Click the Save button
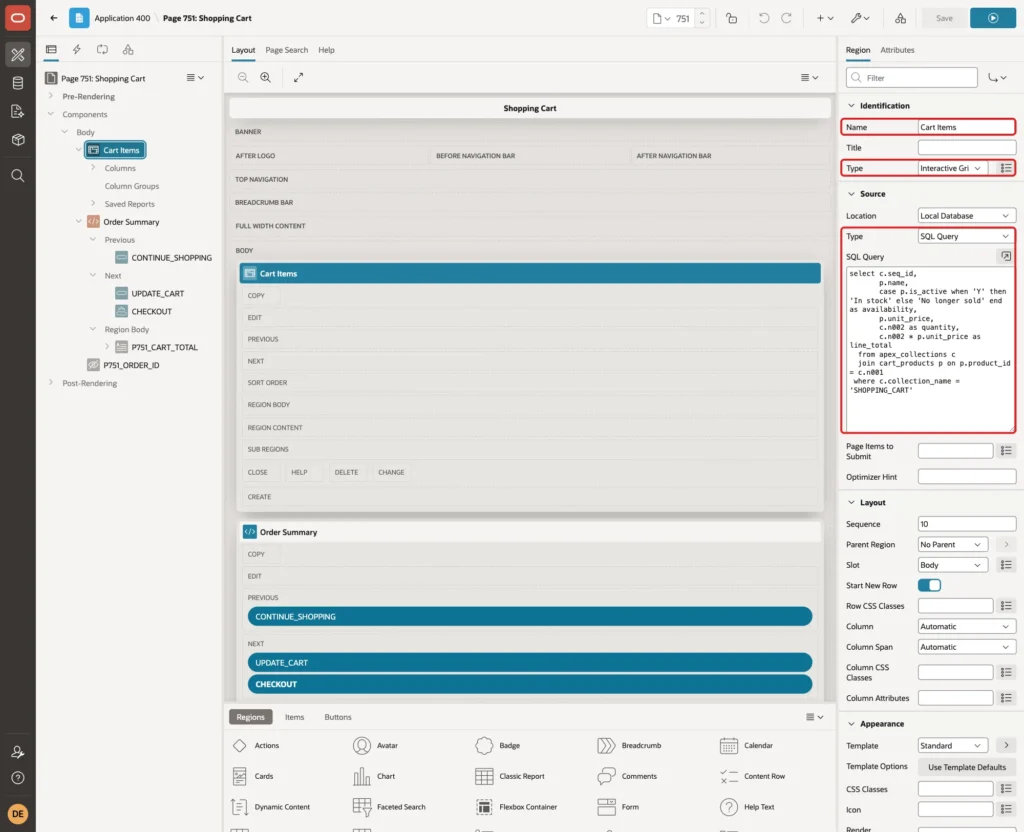 pyautogui.click(x=944, y=18)
